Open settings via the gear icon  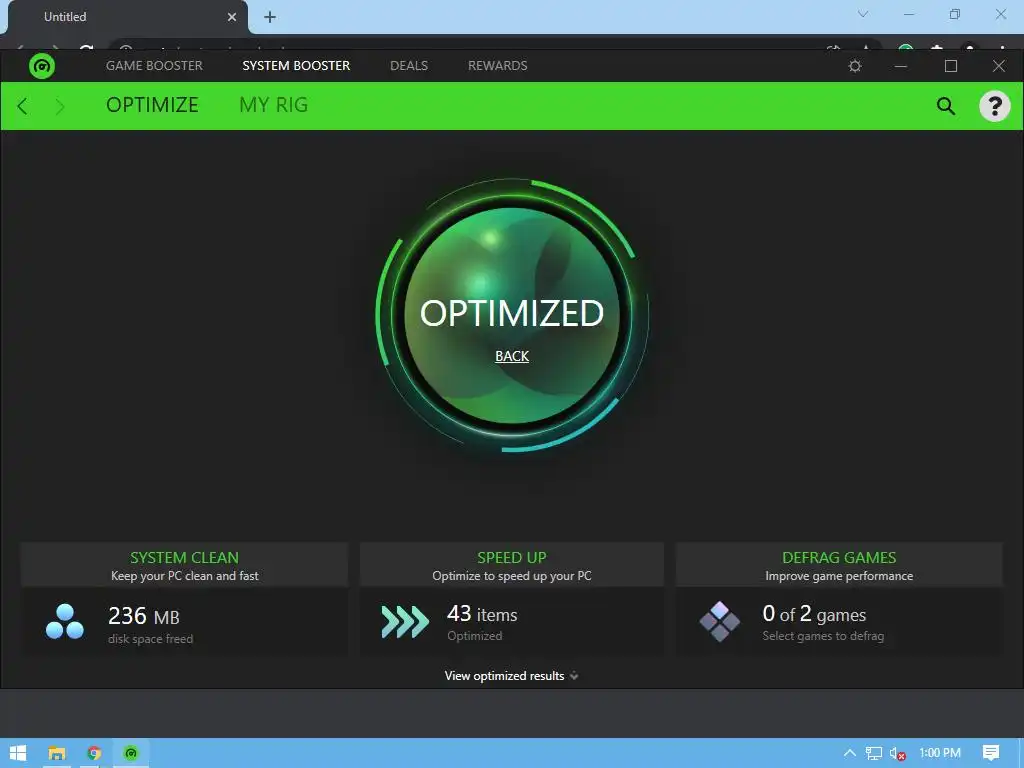tap(855, 66)
